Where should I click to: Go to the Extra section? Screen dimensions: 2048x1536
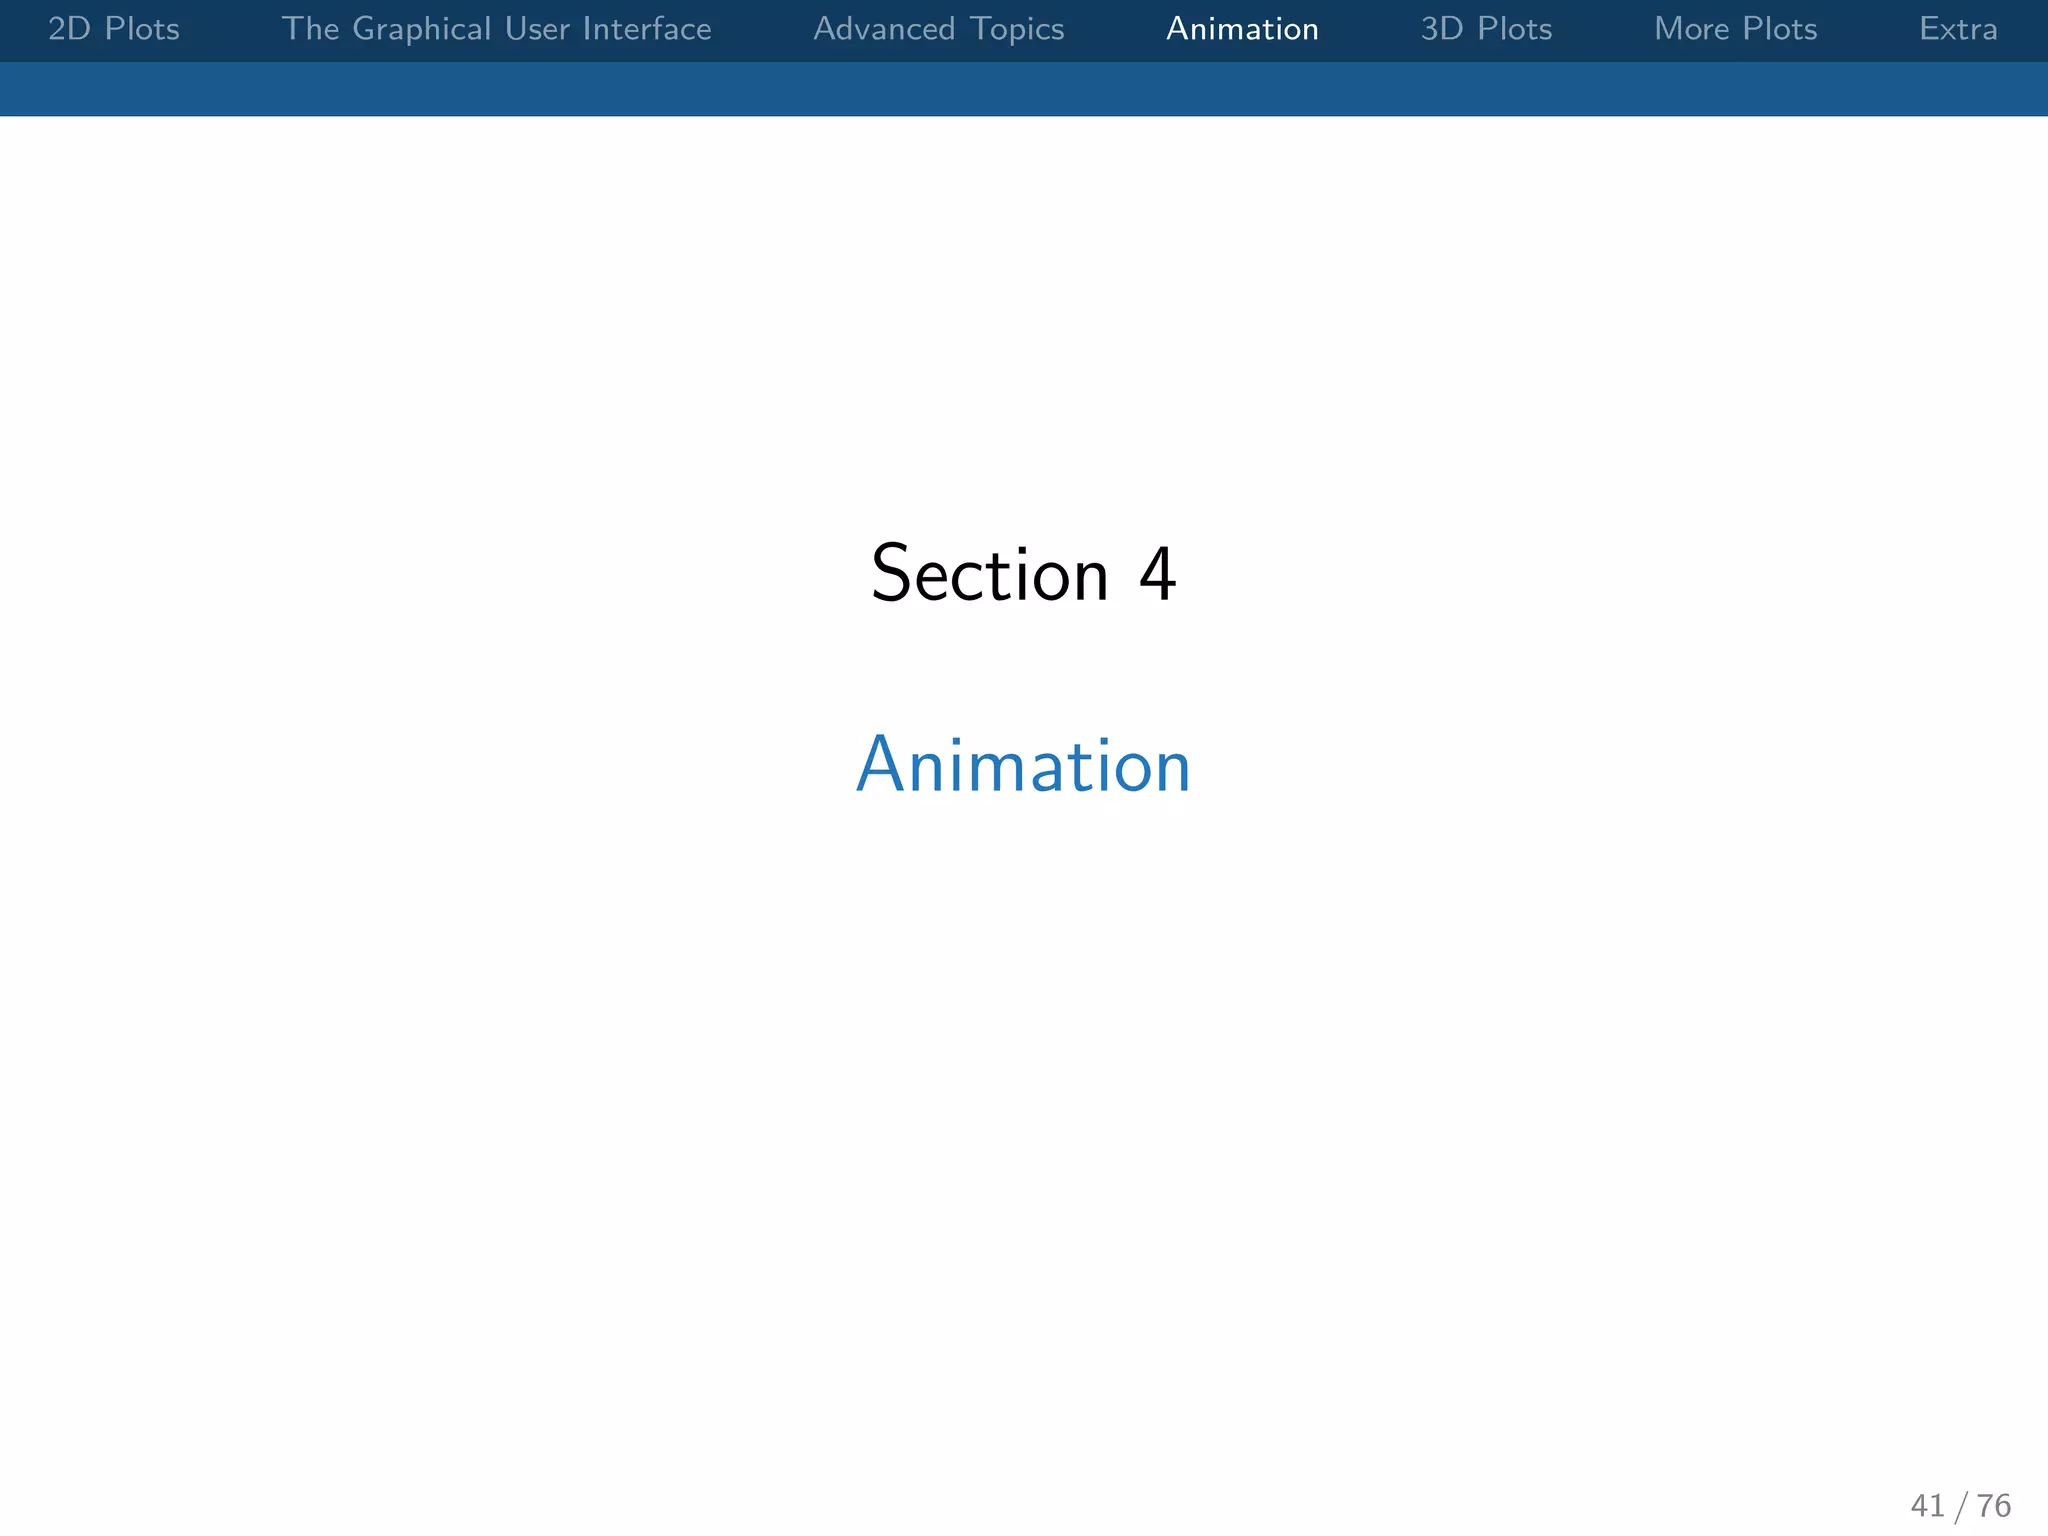[1959, 29]
